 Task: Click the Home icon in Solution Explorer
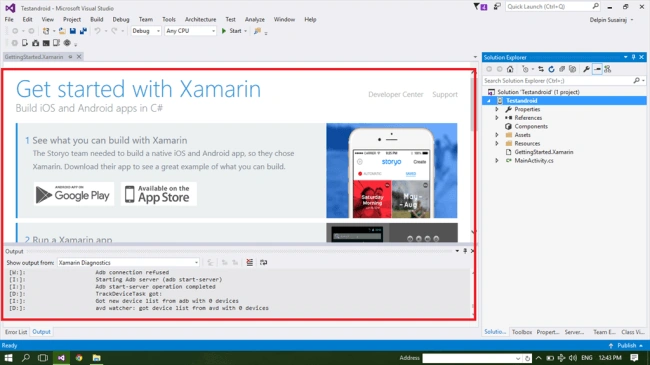tap(510, 69)
